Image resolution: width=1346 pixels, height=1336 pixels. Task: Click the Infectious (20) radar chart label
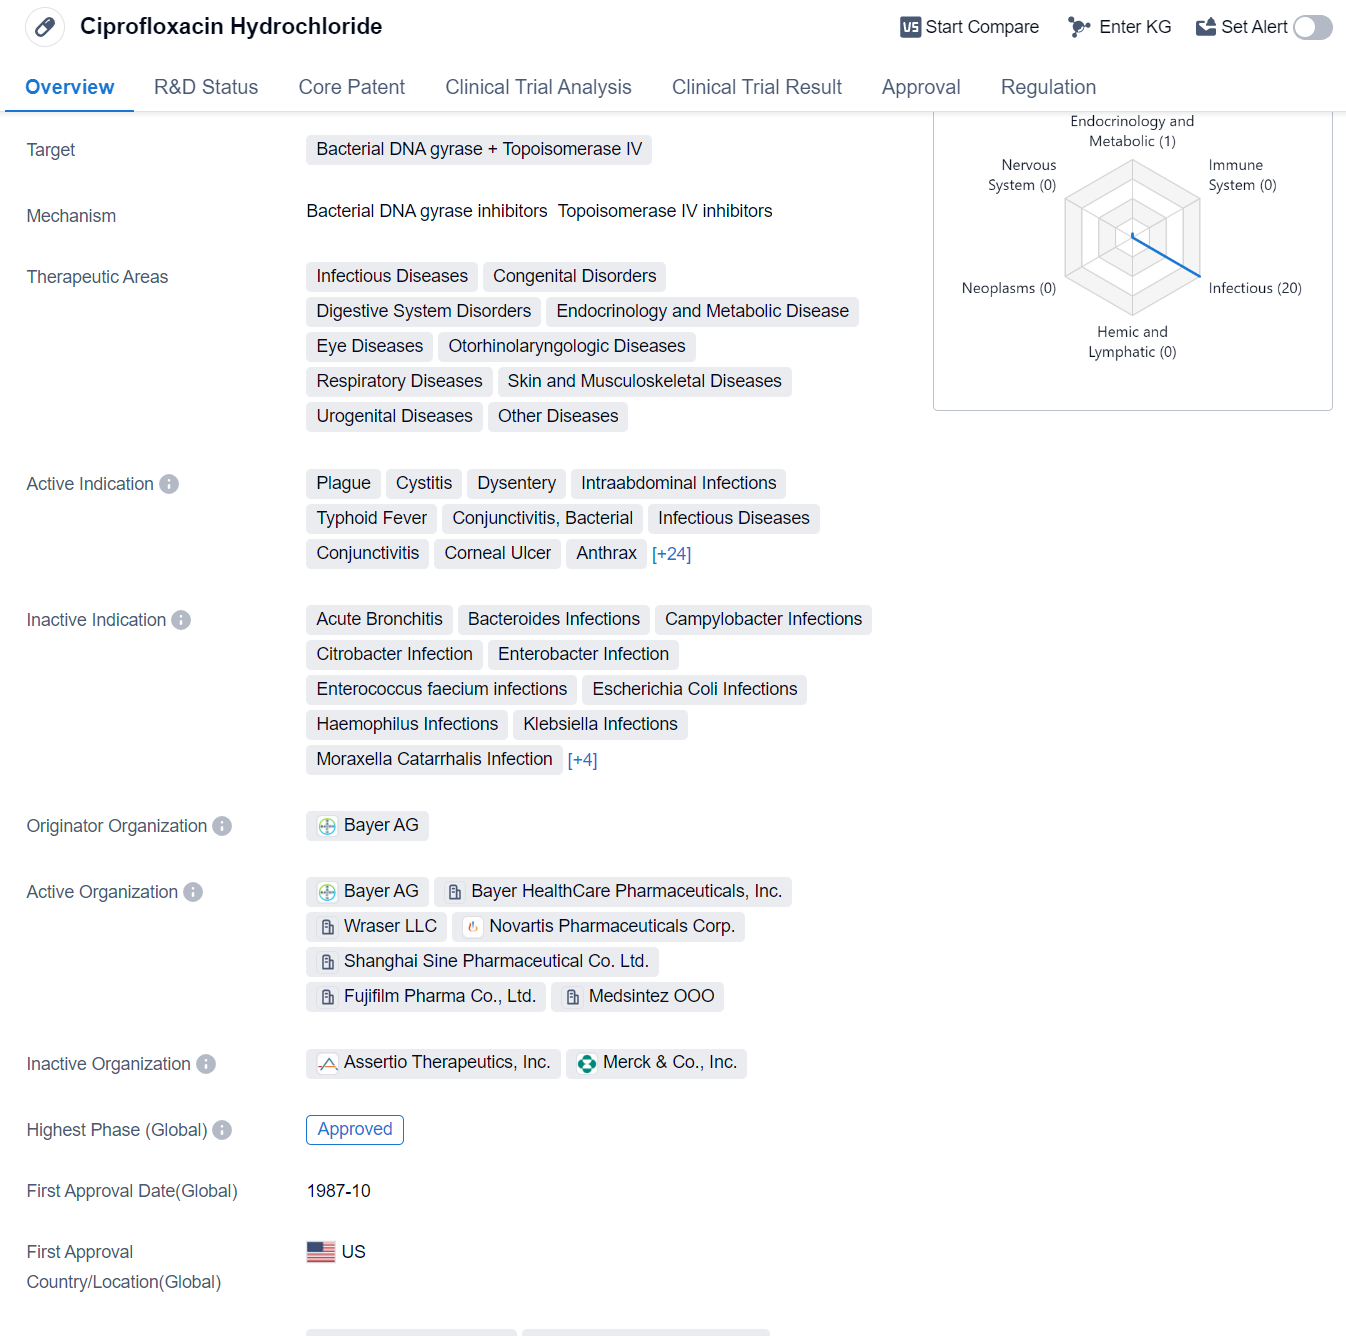(1254, 288)
